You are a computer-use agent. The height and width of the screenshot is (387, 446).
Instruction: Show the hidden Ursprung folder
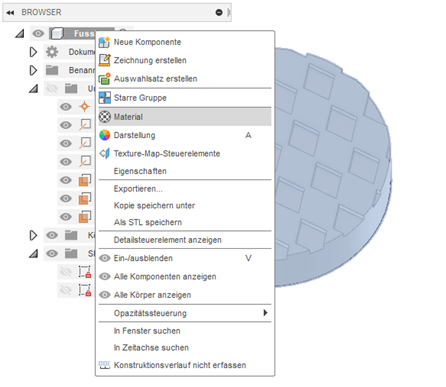tap(52, 89)
